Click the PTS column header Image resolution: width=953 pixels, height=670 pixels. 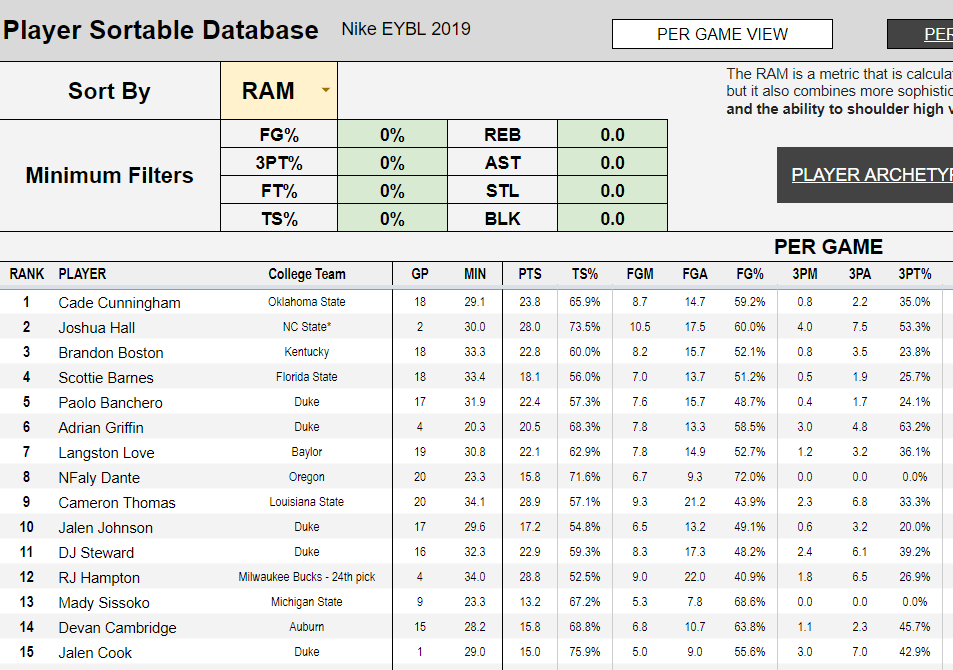coord(530,274)
